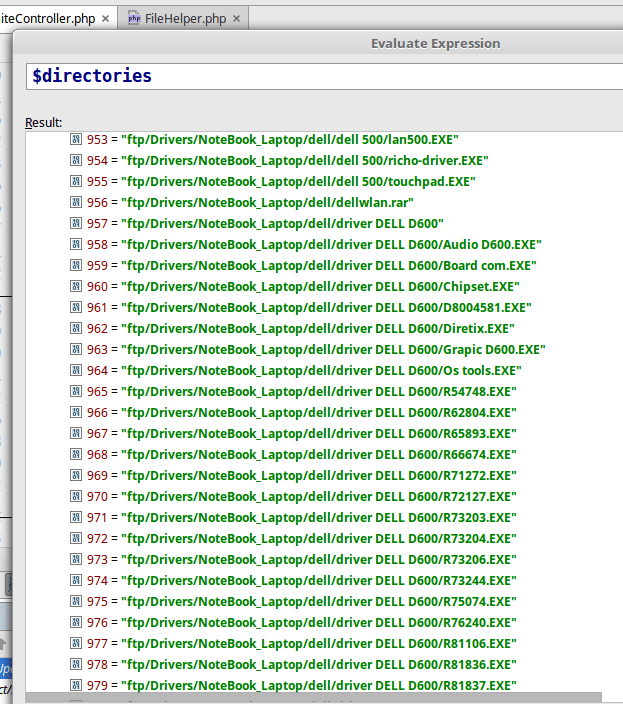The width and height of the screenshot is (623, 704).
Task: Select result row 978 R81836.EXE
Action: coord(293,665)
